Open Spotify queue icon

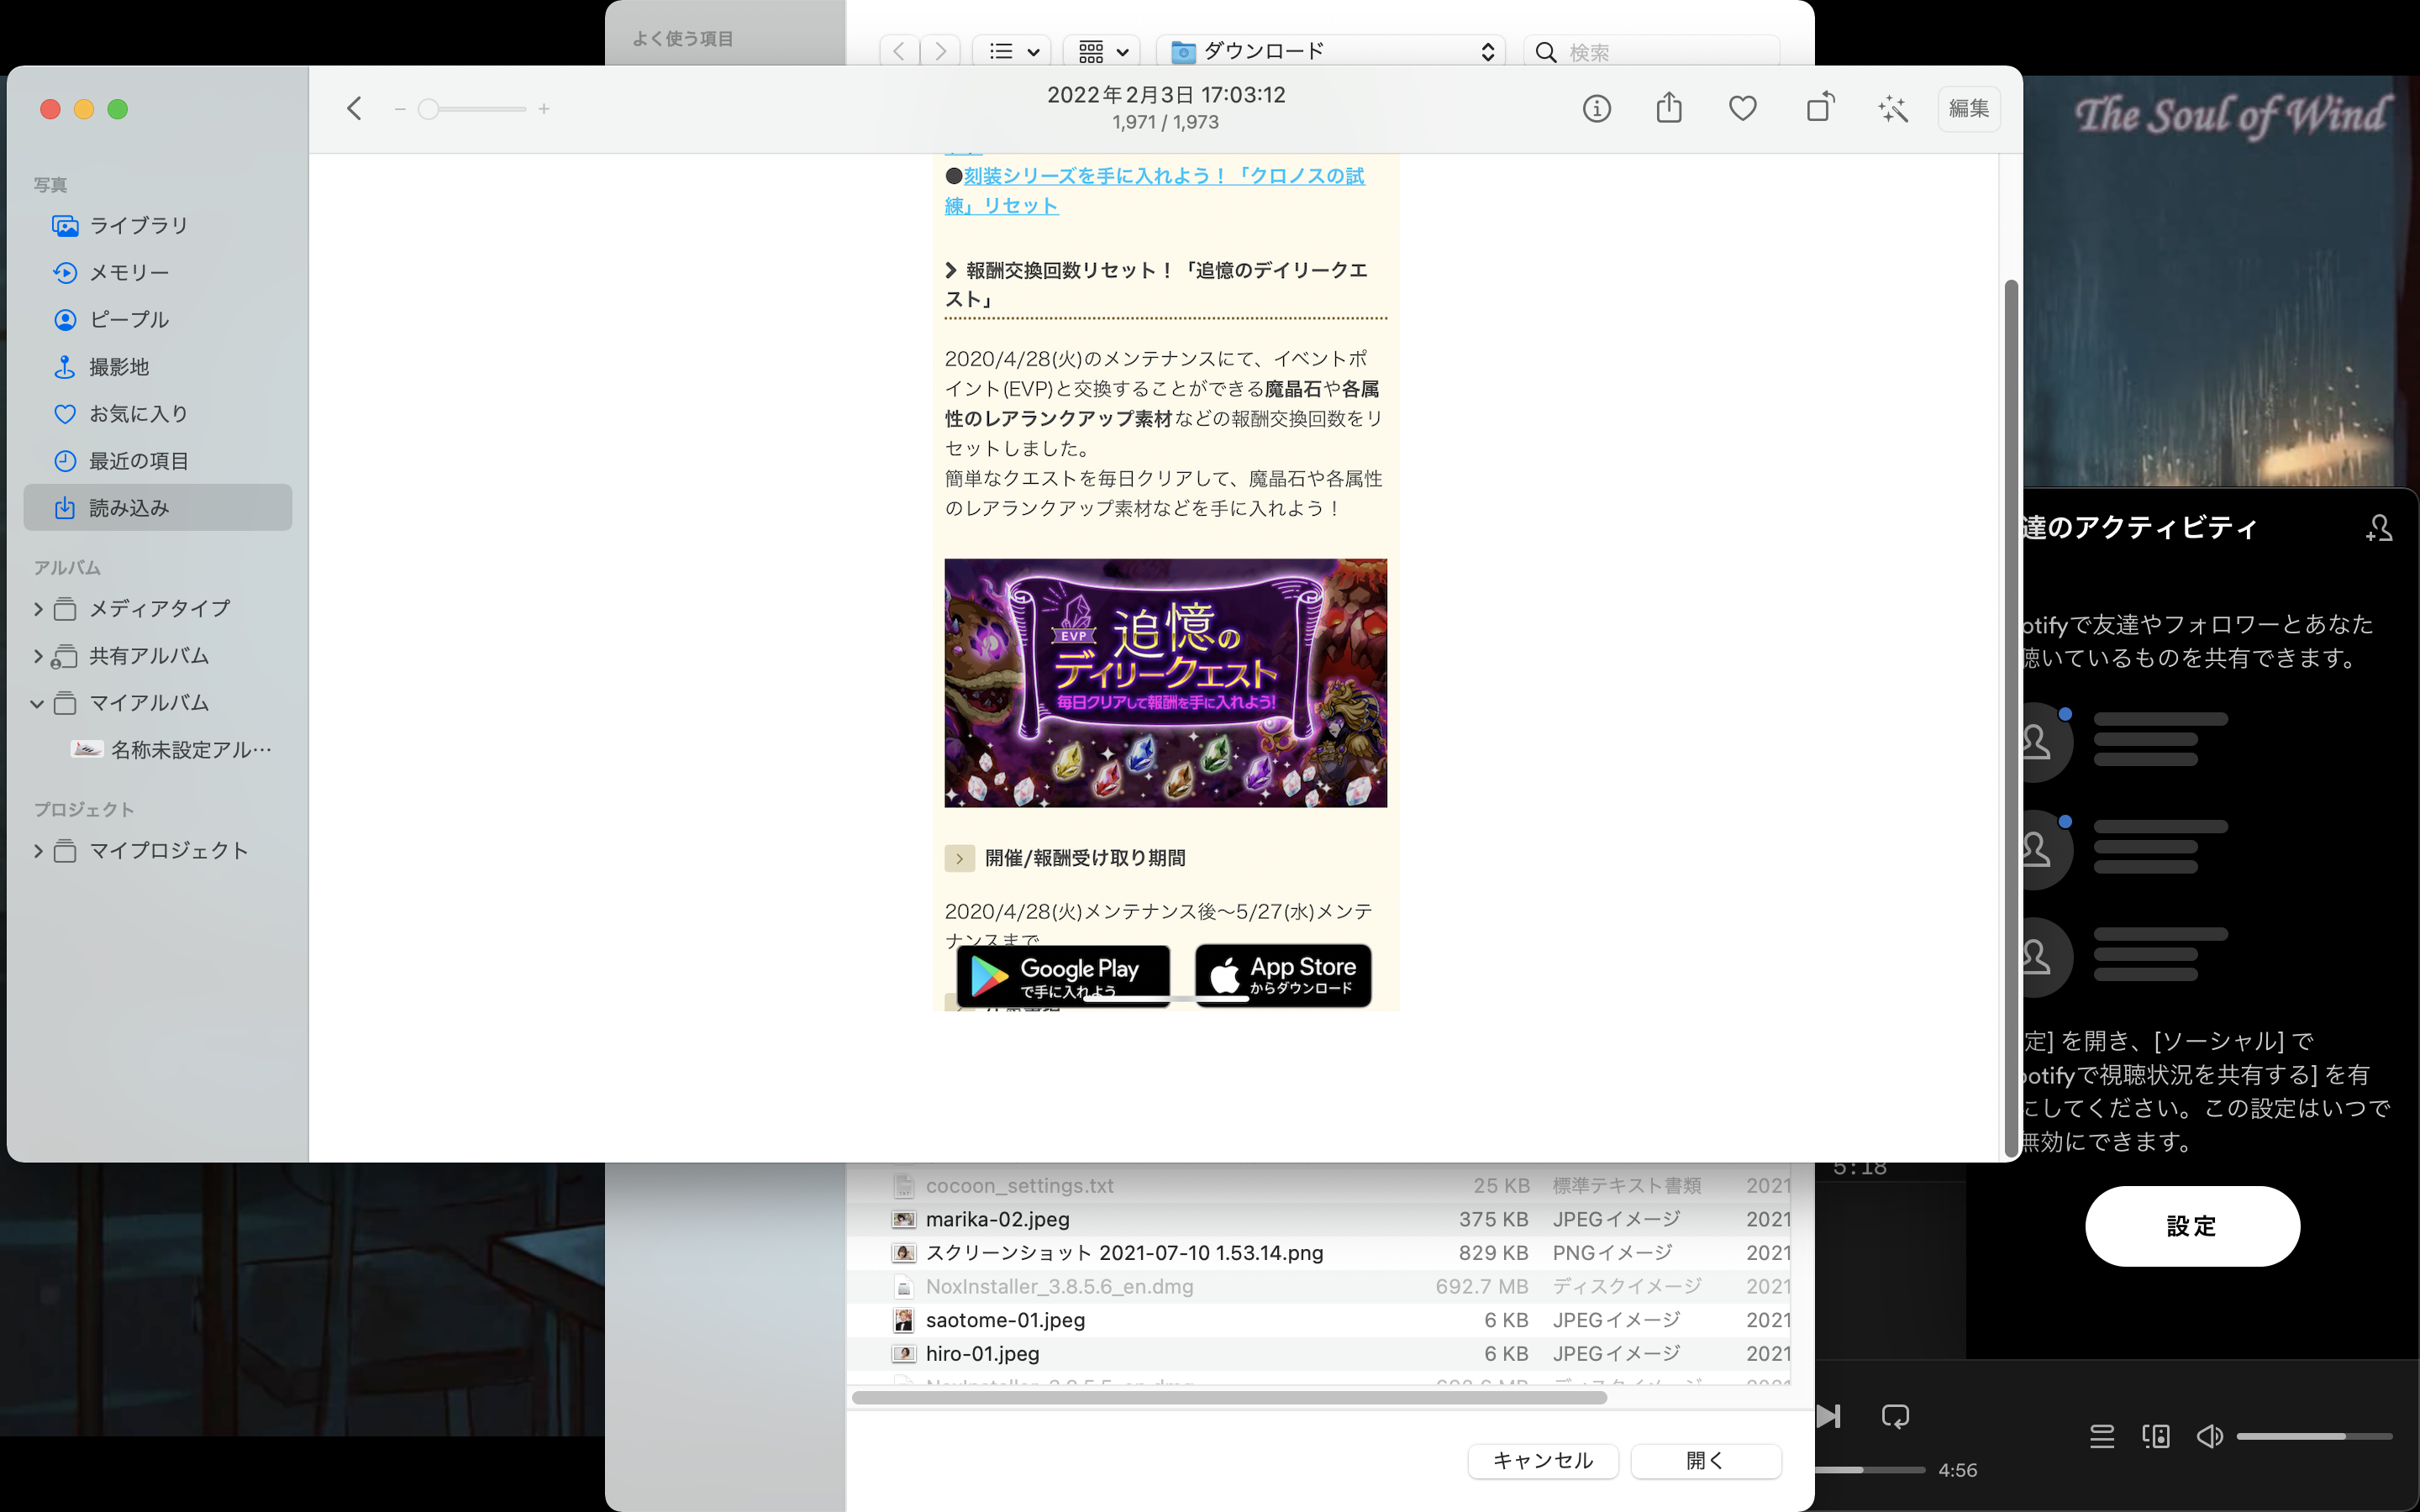point(2102,1437)
